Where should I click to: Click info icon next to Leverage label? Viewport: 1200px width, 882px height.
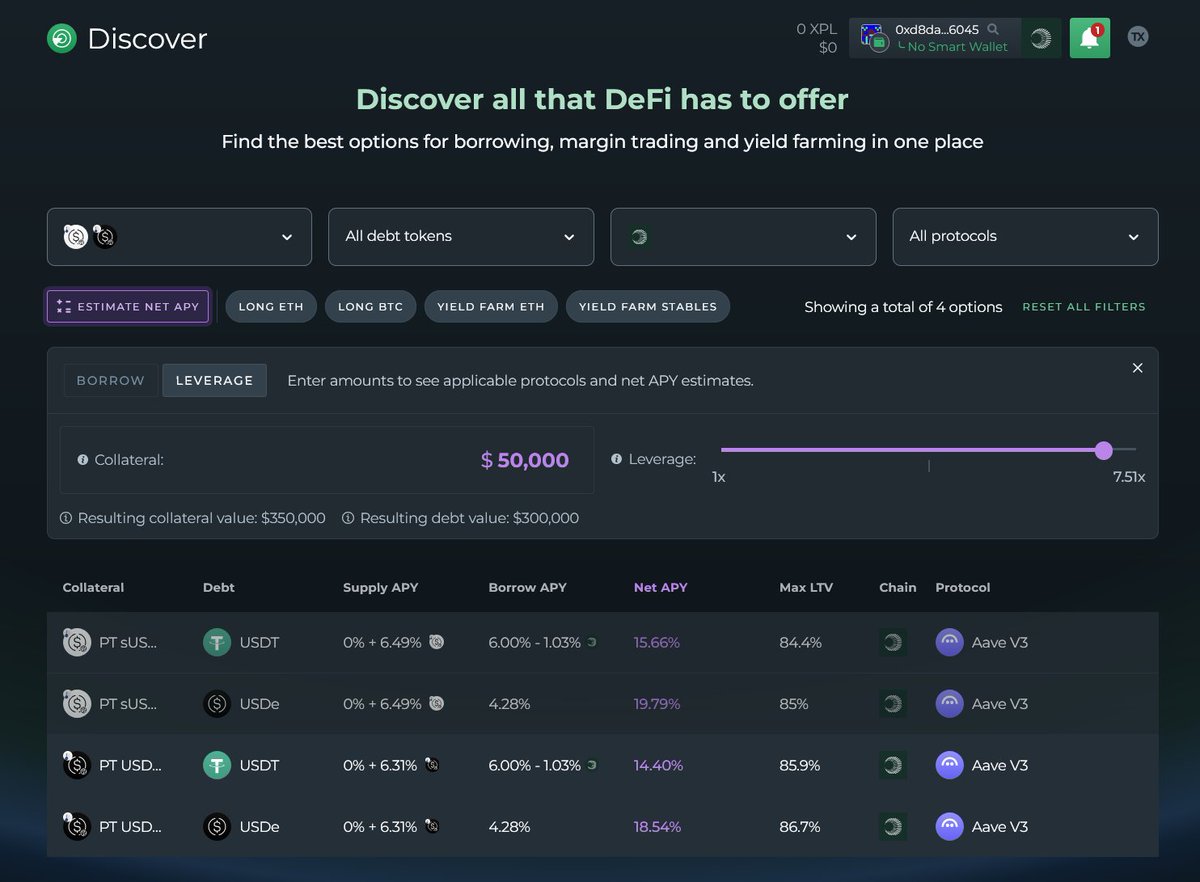pos(617,460)
